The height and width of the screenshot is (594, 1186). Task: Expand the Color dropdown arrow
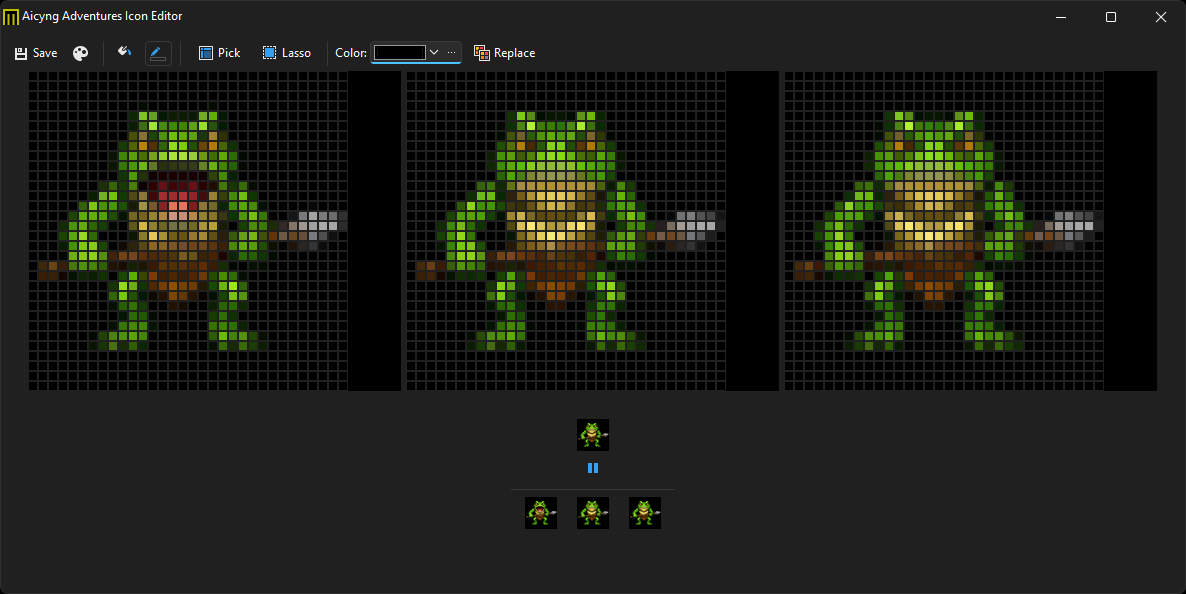pyautogui.click(x=434, y=52)
